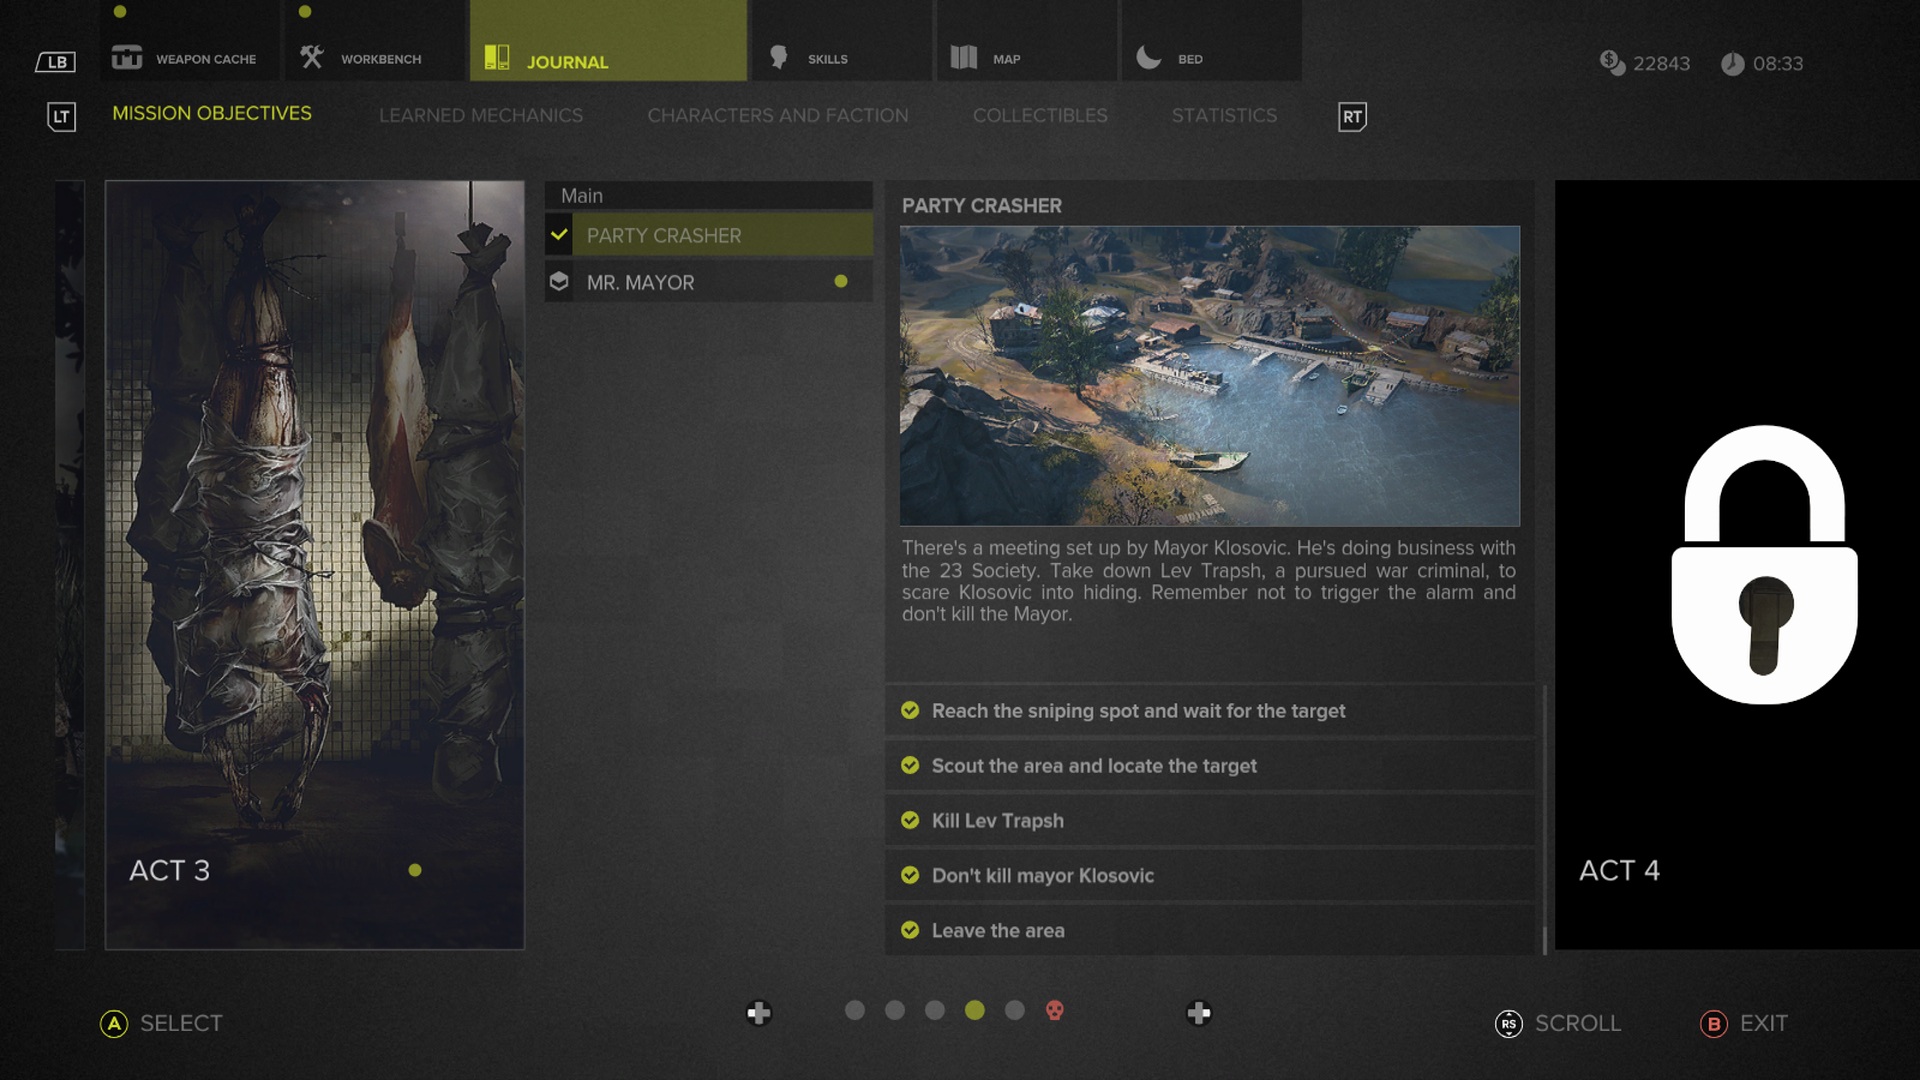Click the Journal book icon
1920x1080 pixels.
pyautogui.click(x=497, y=57)
